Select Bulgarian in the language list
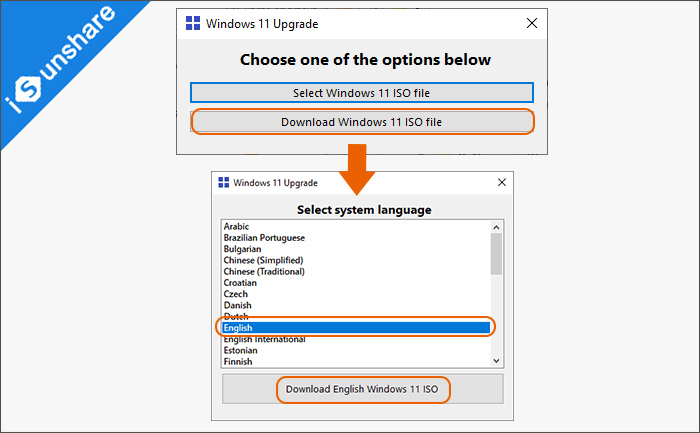This screenshot has height=433, width=700. click(x=356, y=249)
